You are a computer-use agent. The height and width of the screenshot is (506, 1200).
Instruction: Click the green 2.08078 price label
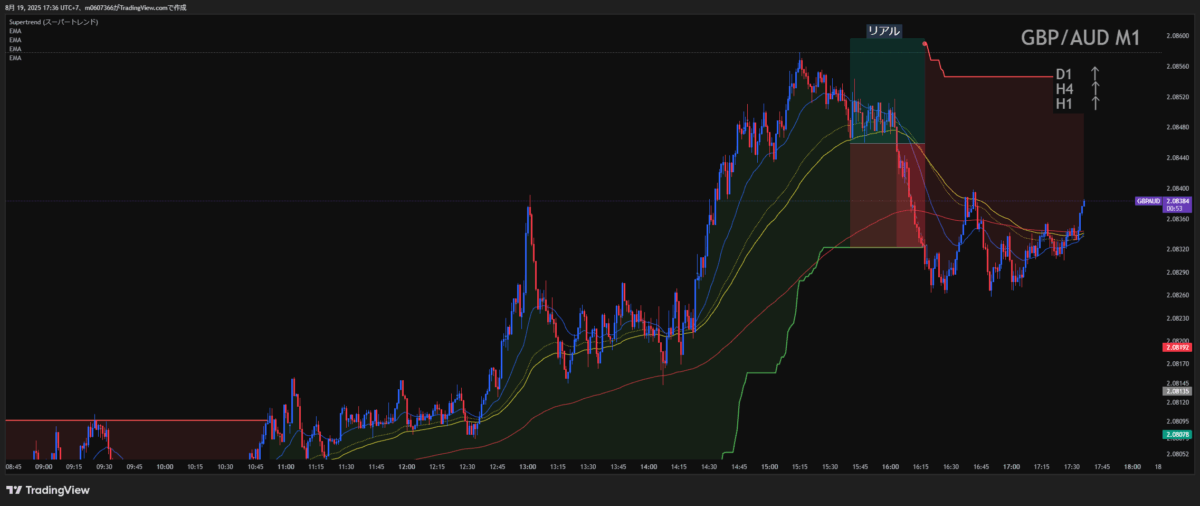[x=1175, y=435]
